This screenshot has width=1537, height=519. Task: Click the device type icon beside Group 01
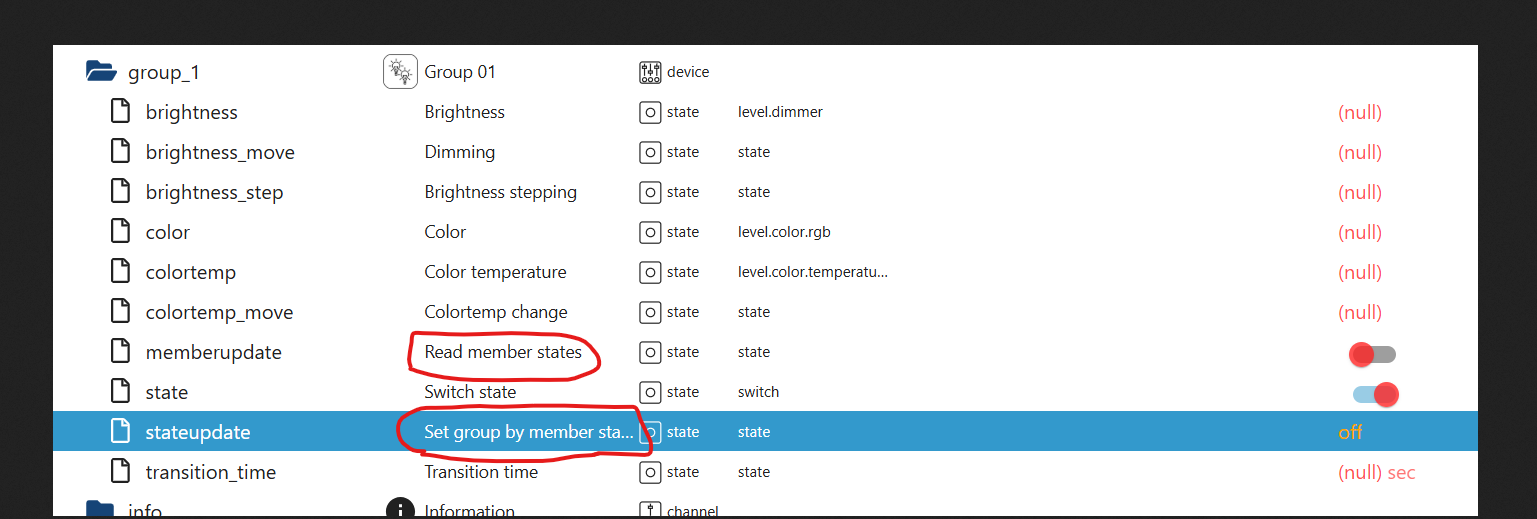click(650, 72)
